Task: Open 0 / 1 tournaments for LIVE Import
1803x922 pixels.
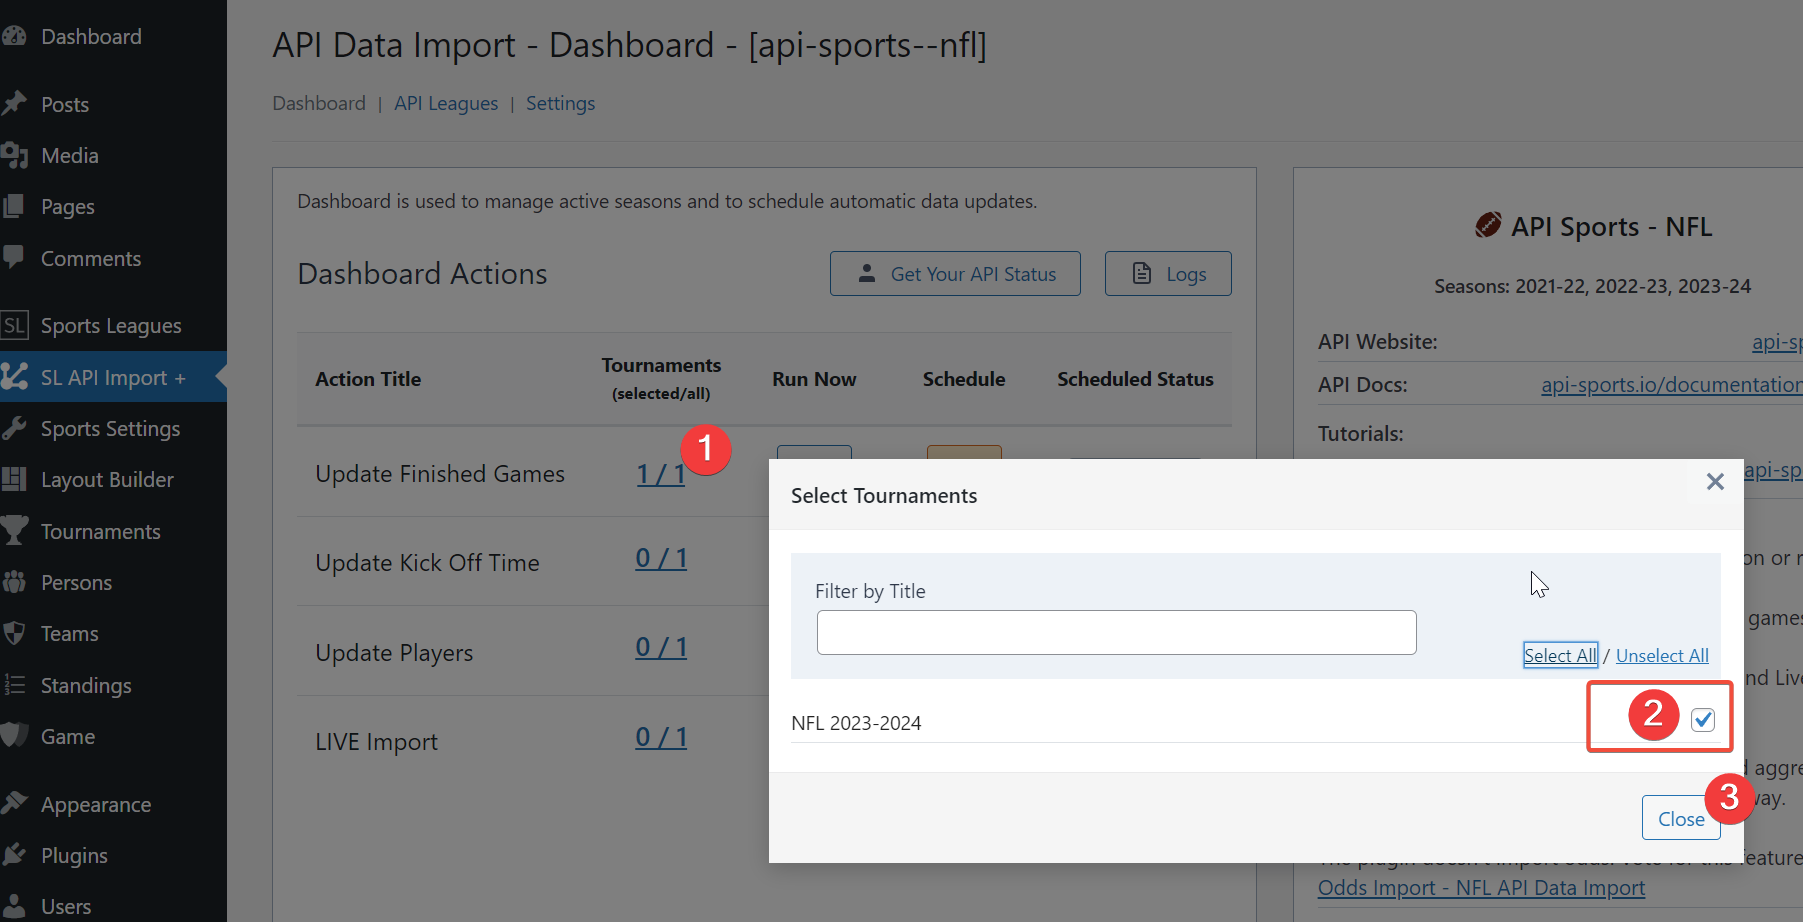Action: [x=661, y=737]
